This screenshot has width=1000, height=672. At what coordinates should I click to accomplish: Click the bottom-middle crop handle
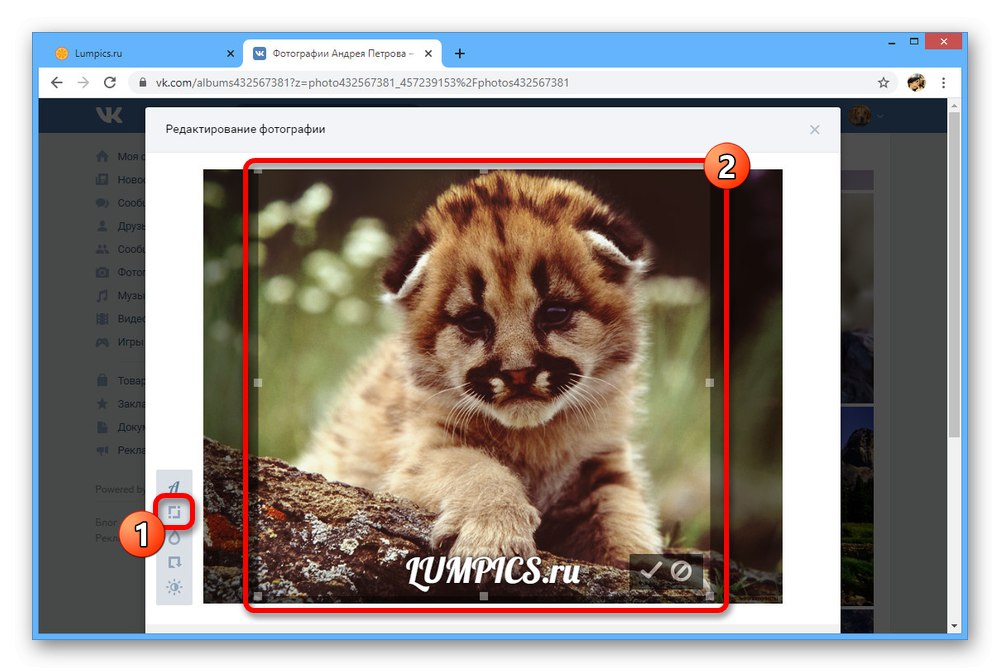(484, 596)
